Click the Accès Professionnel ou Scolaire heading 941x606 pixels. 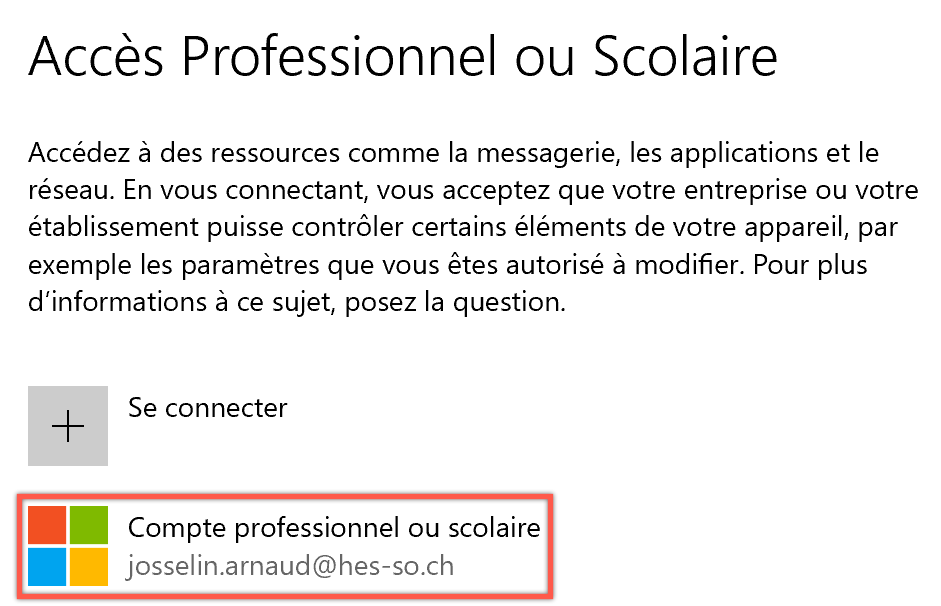tap(403, 56)
